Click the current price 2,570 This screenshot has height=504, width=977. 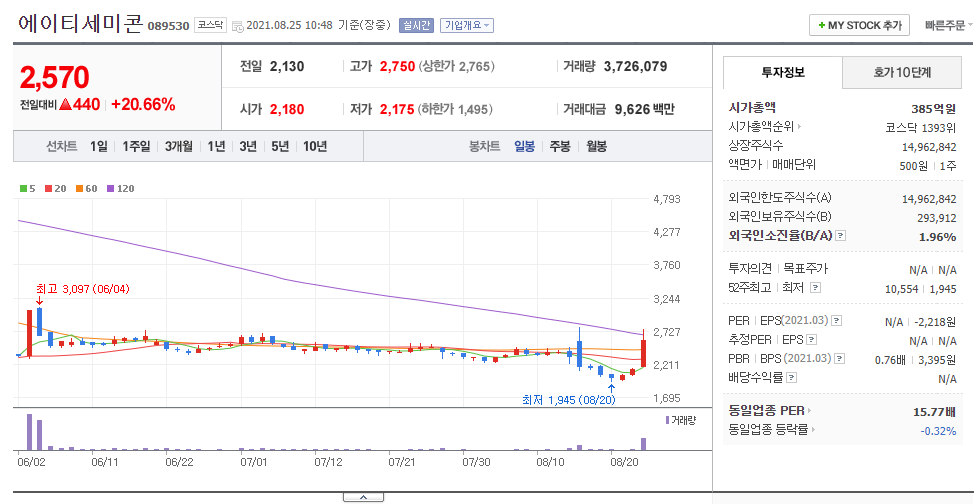[x=55, y=78]
